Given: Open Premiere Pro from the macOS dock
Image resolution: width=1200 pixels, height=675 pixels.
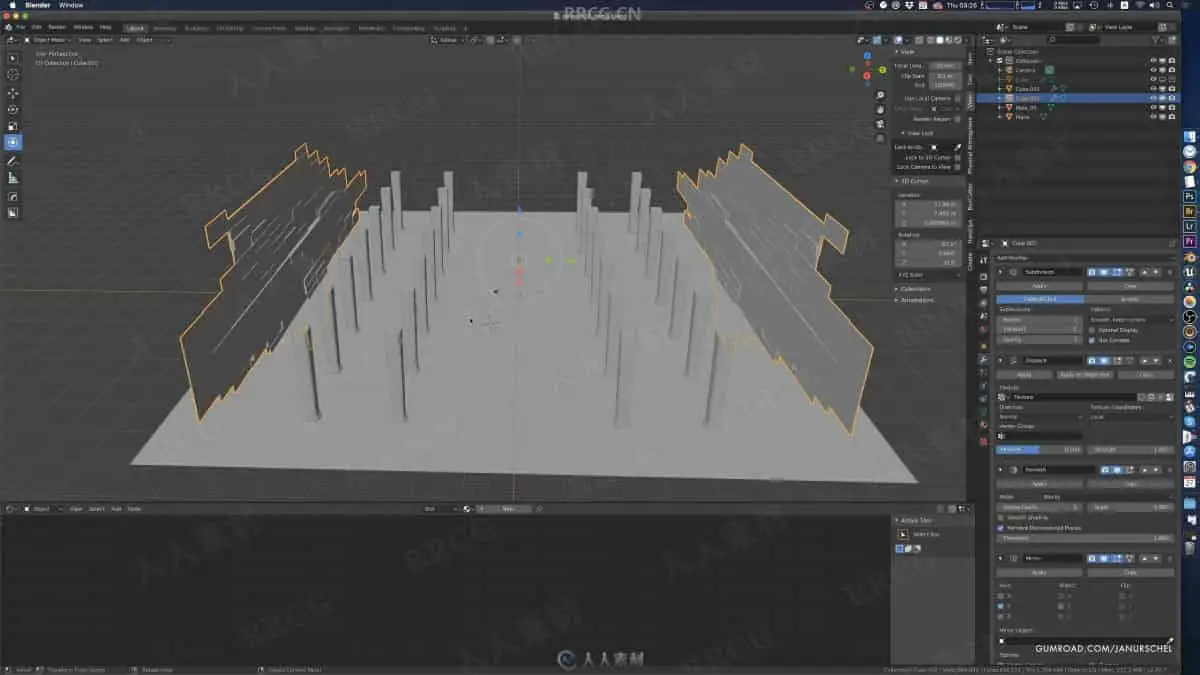Looking at the screenshot, I should pyautogui.click(x=1190, y=241).
